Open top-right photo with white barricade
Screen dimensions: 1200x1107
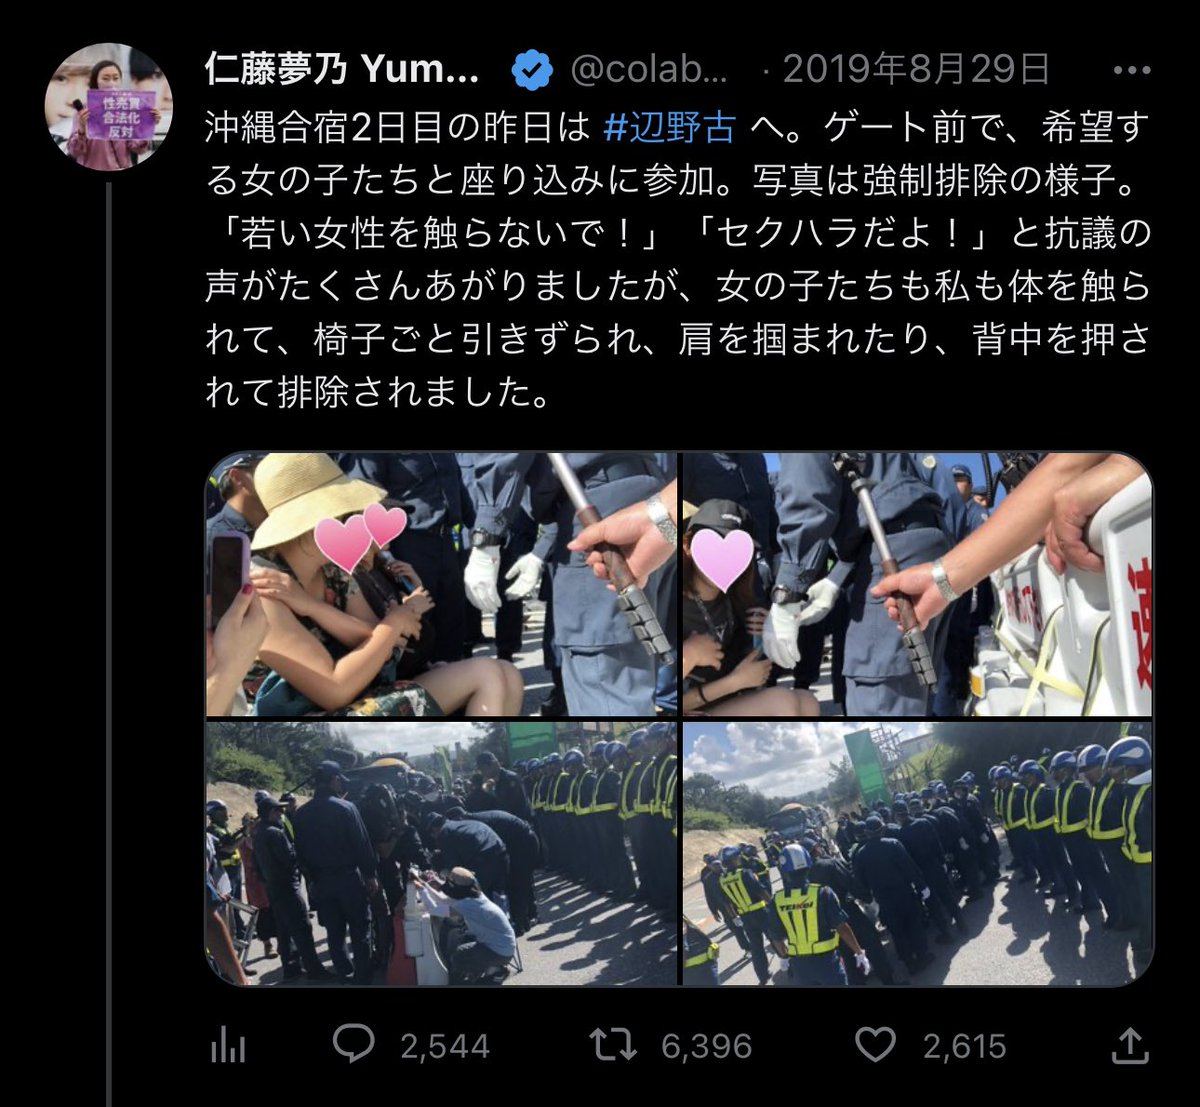click(917, 584)
